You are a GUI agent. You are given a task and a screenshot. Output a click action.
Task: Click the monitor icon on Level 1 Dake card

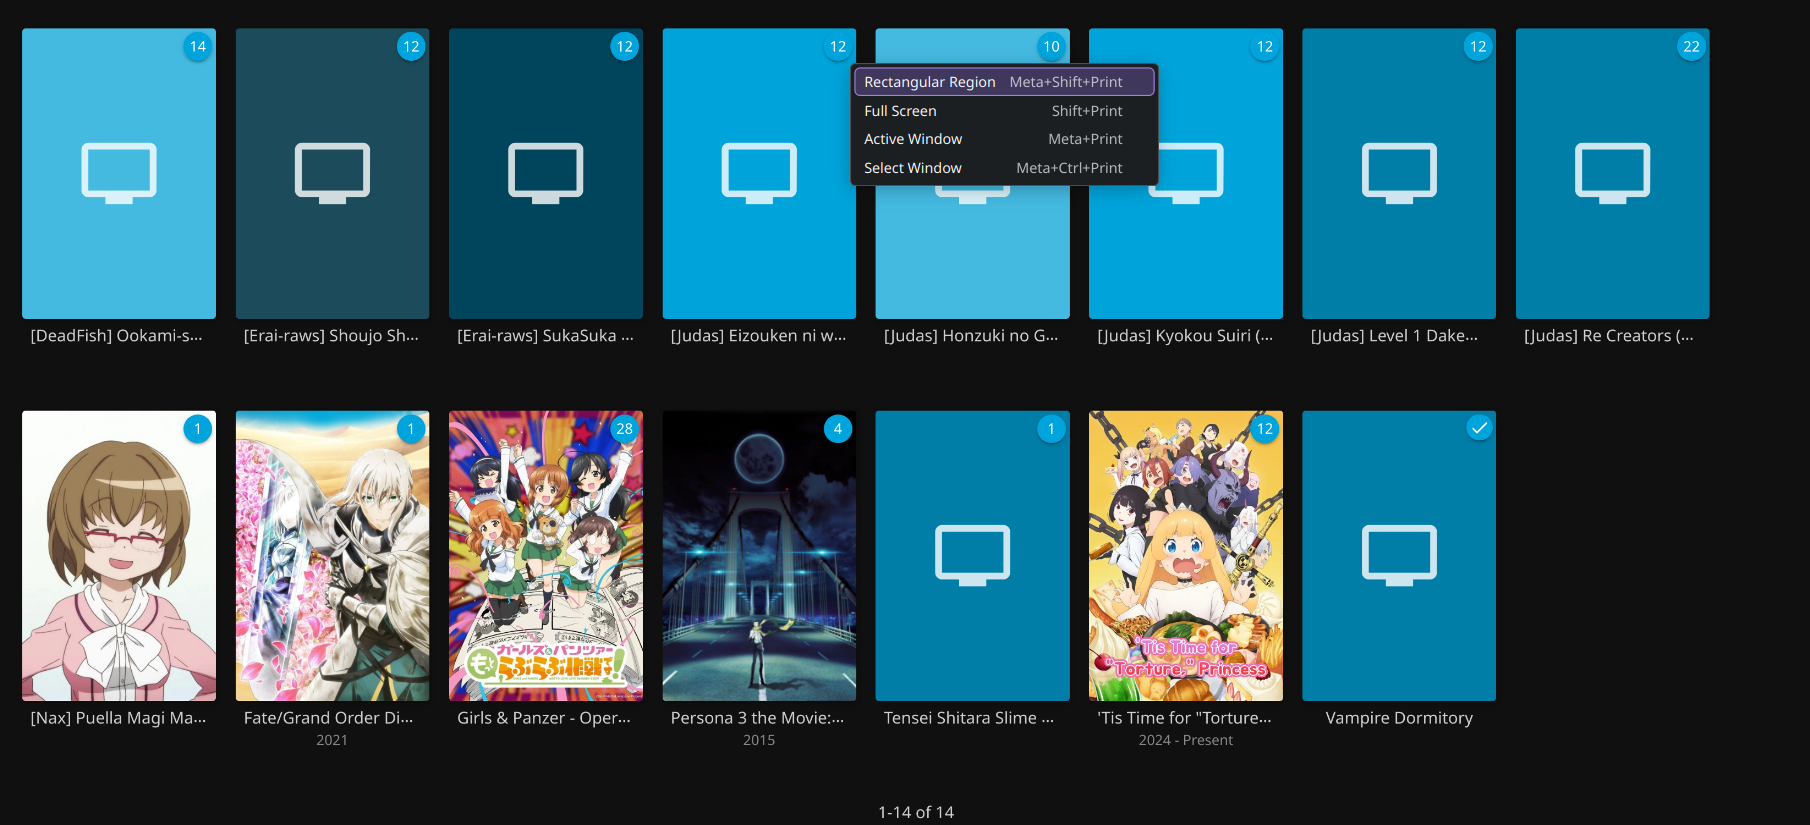click(x=1399, y=173)
